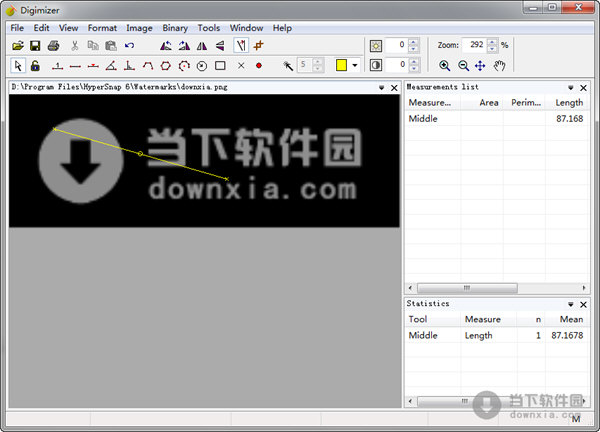Screen dimensions: 600x432
Task: Flip image vertically
Action: [x=220, y=46]
